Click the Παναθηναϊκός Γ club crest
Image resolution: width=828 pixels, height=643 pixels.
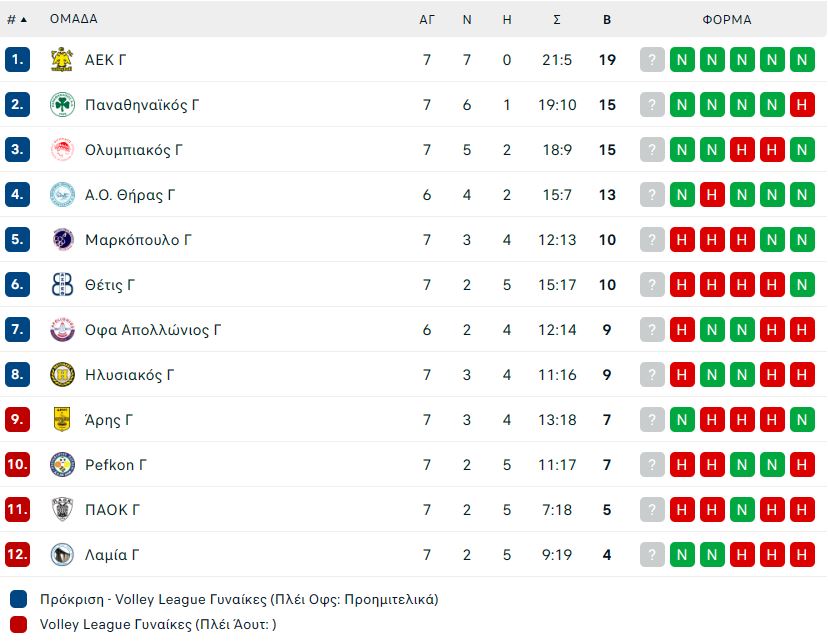coord(62,105)
